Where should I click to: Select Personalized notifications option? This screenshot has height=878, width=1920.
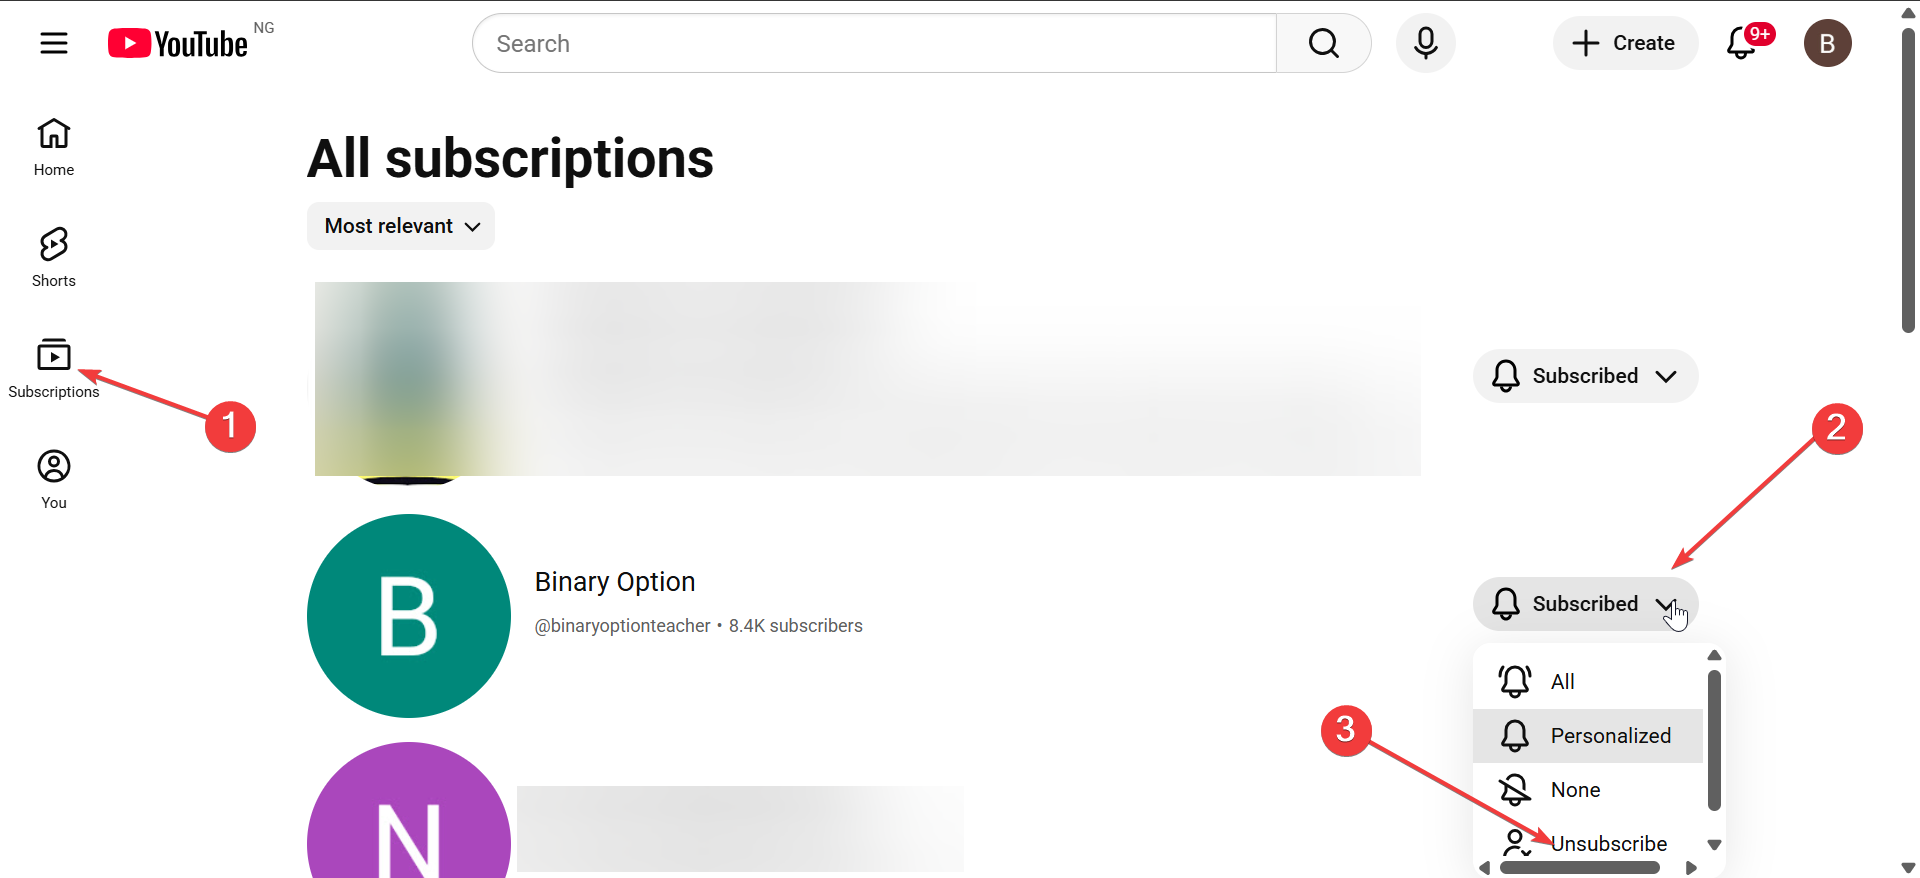[1588, 736]
